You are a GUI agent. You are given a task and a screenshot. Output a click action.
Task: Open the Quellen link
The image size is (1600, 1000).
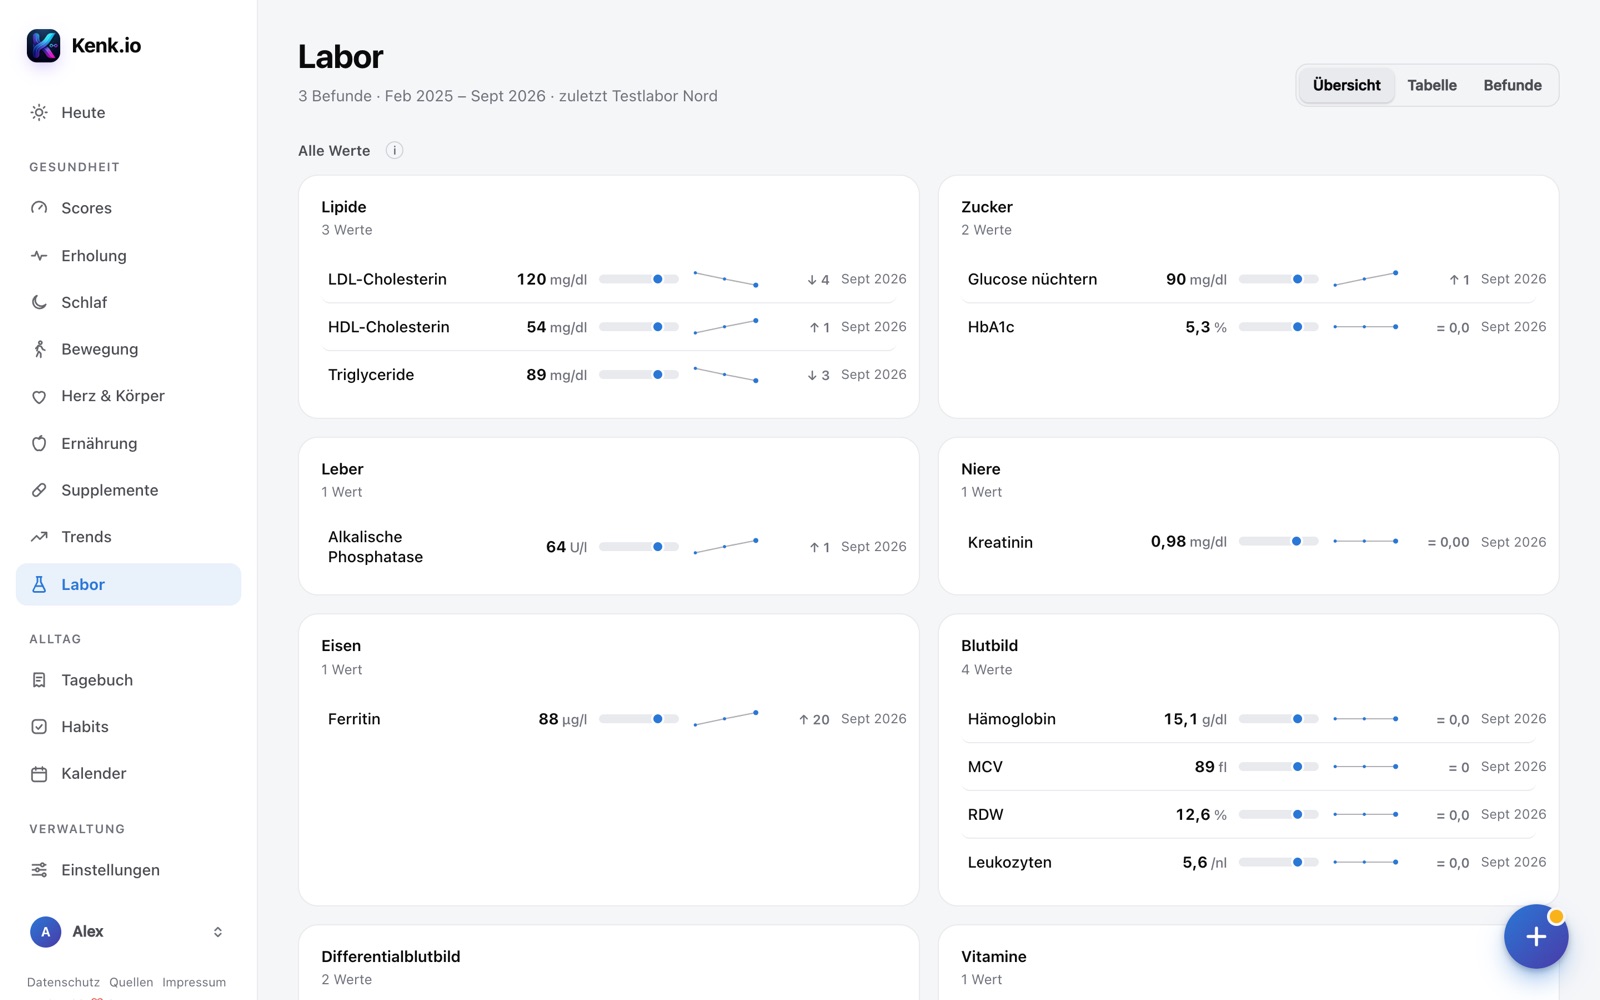point(131,982)
